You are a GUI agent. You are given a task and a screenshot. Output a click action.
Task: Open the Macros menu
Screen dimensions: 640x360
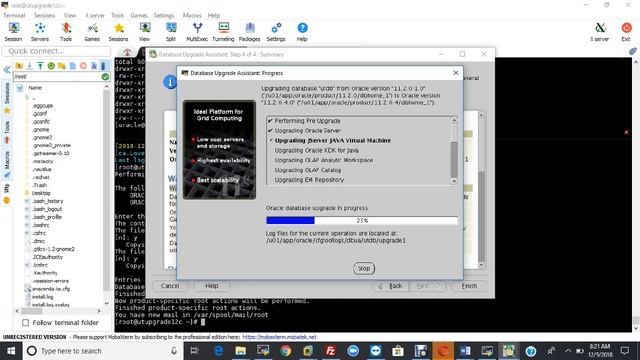point(192,15)
